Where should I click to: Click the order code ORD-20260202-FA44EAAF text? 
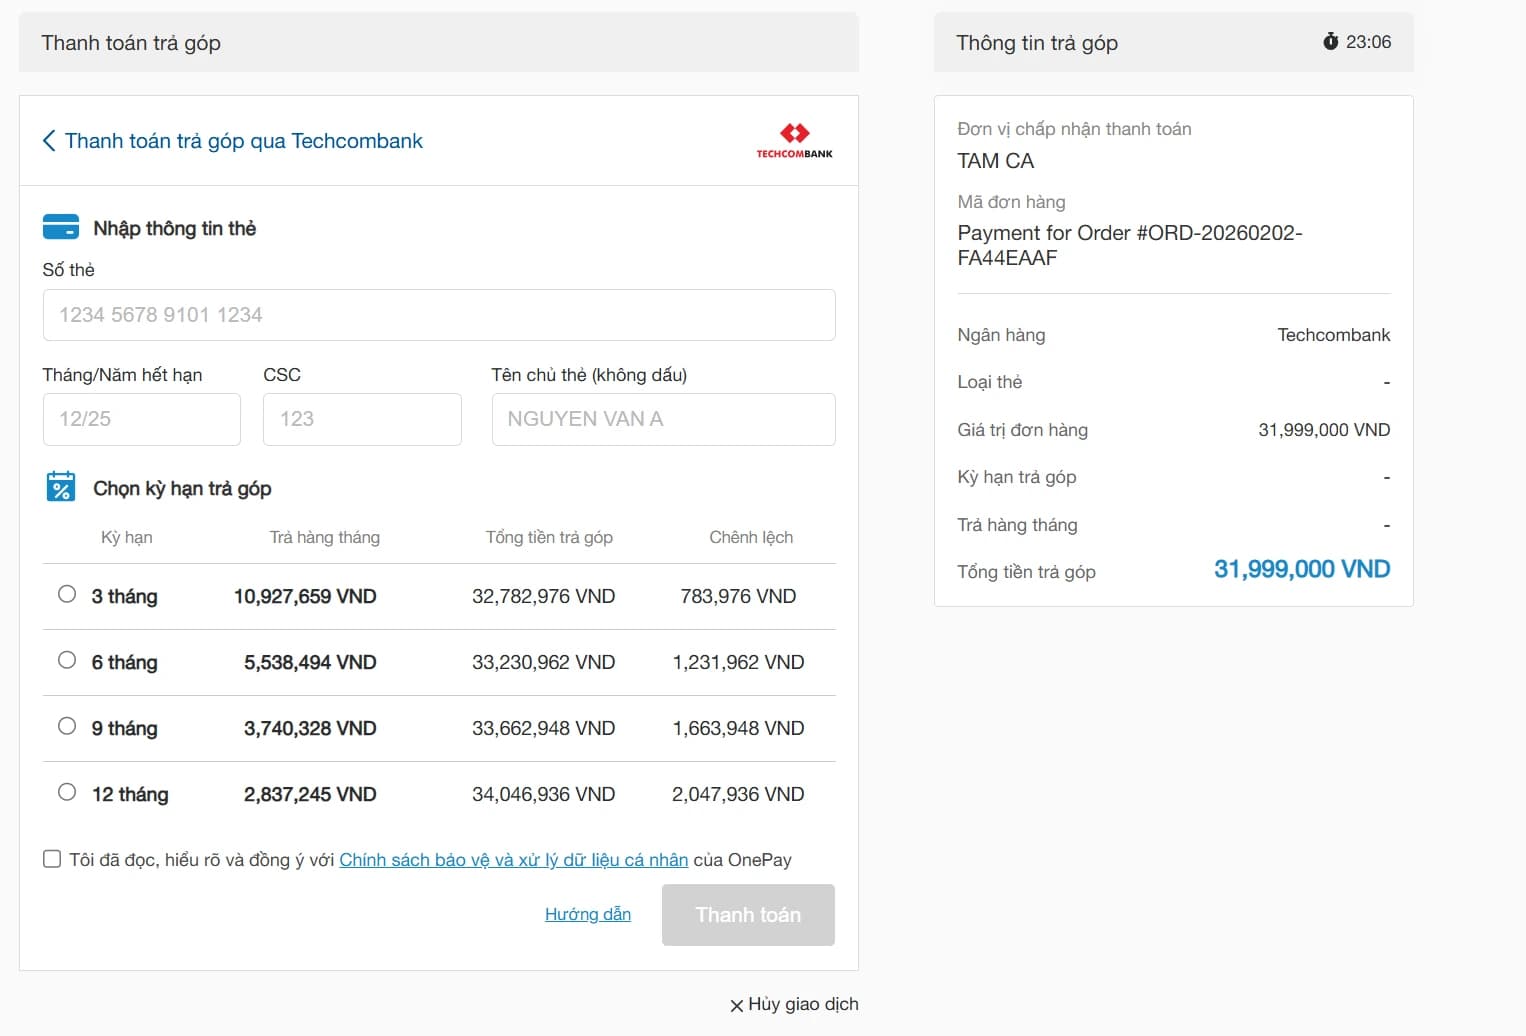(x=1130, y=245)
